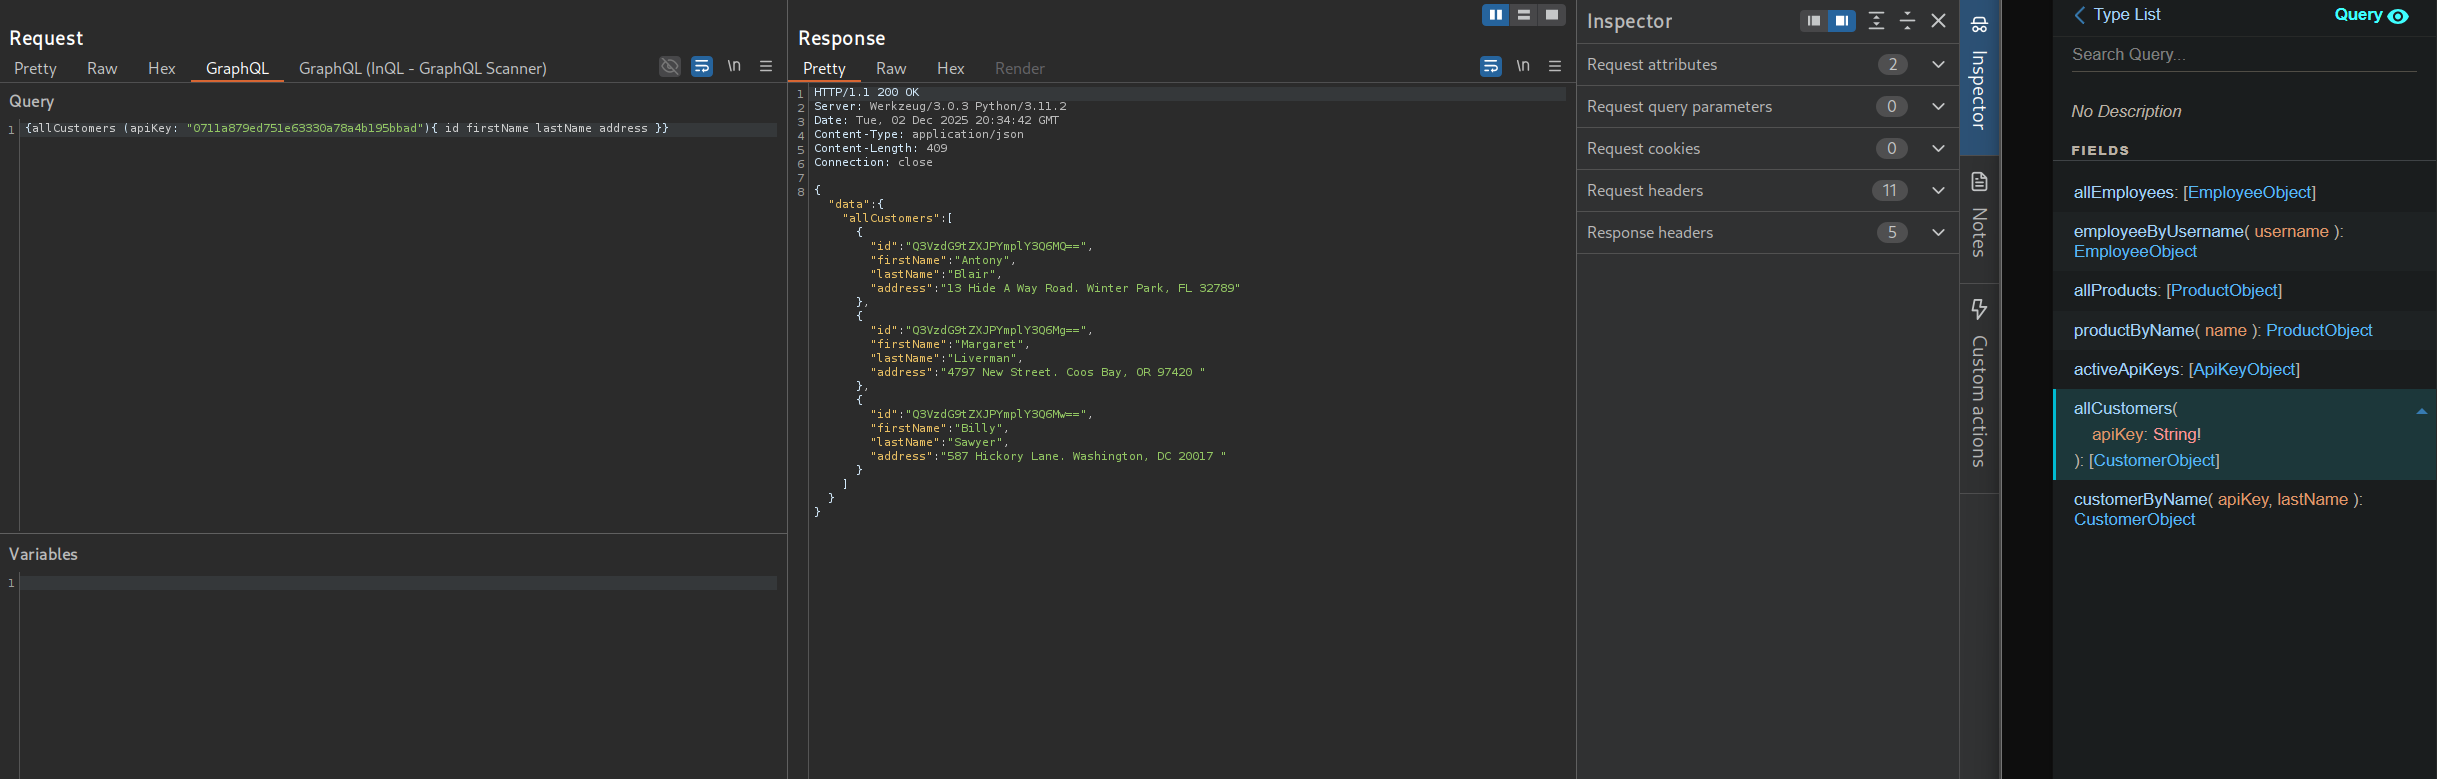Expand all Inspector sections icon
The width and height of the screenshot is (2437, 779).
tap(1876, 21)
